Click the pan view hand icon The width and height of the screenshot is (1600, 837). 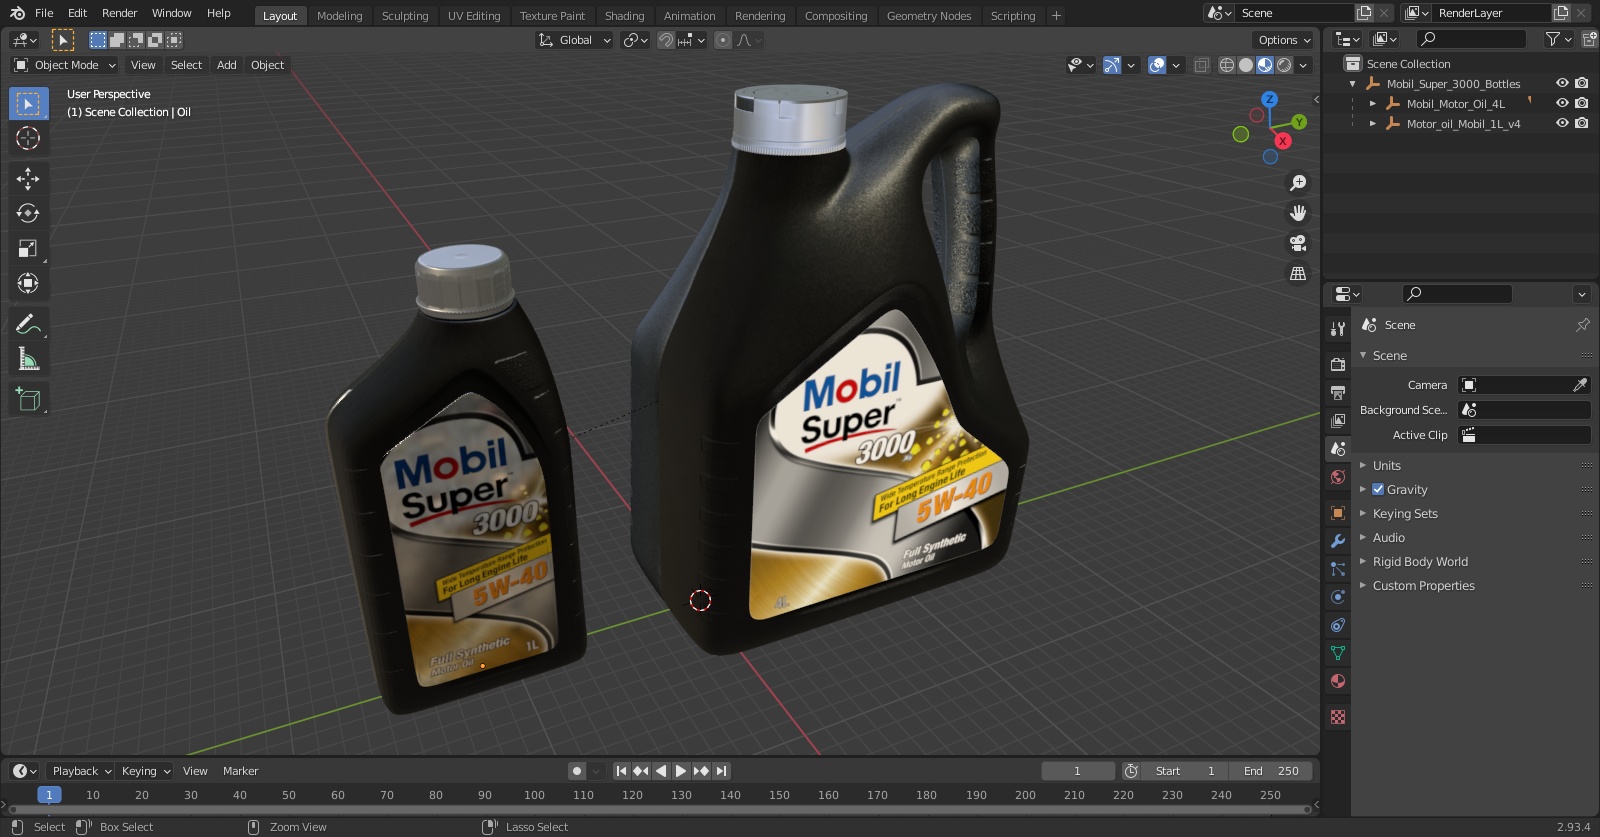[x=1298, y=213]
